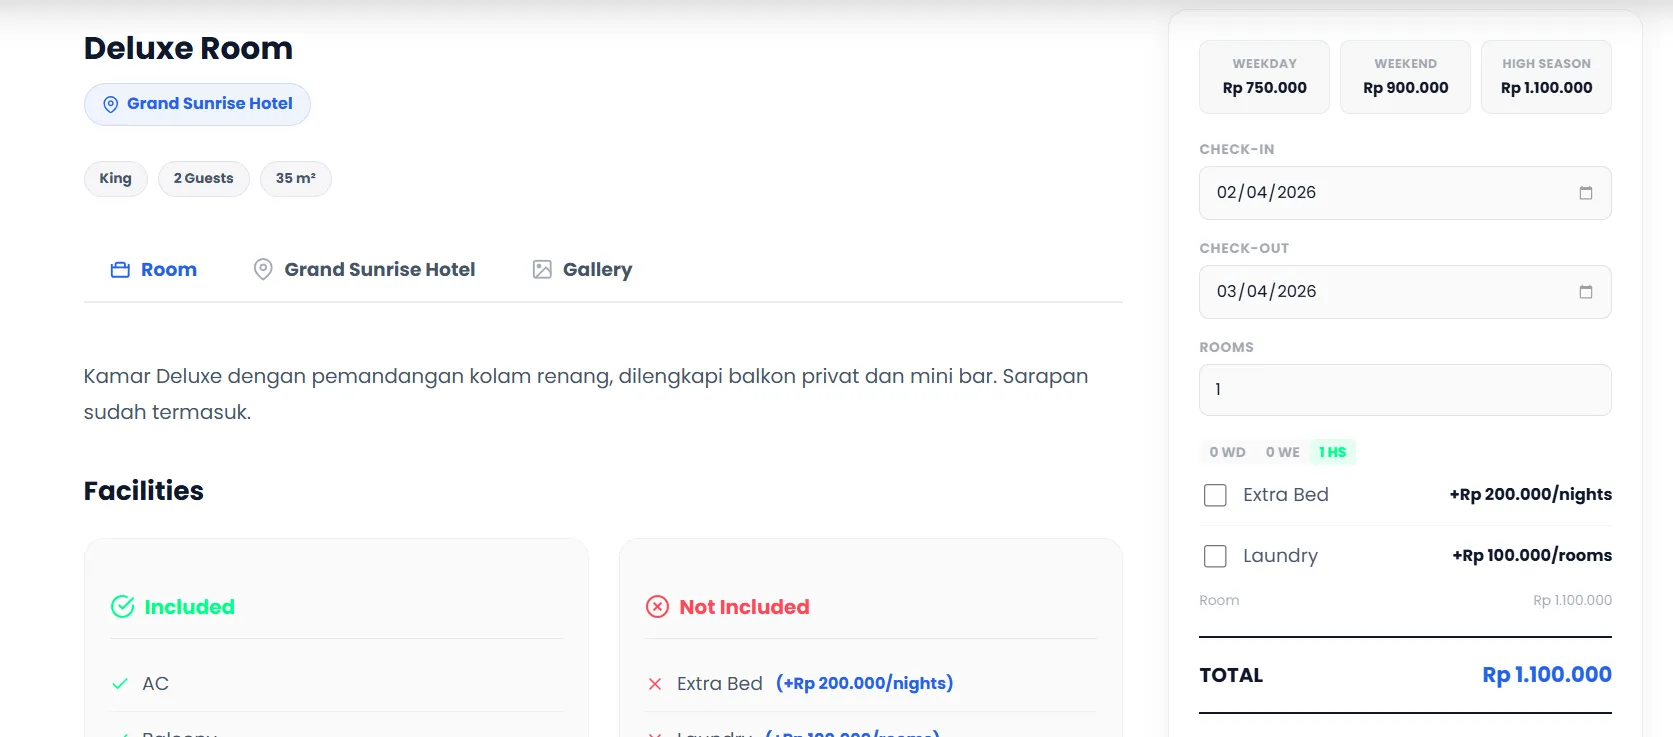The image size is (1673, 737).
Task: Click the Weekend Rp 900.000 price card
Action: 1405,77
